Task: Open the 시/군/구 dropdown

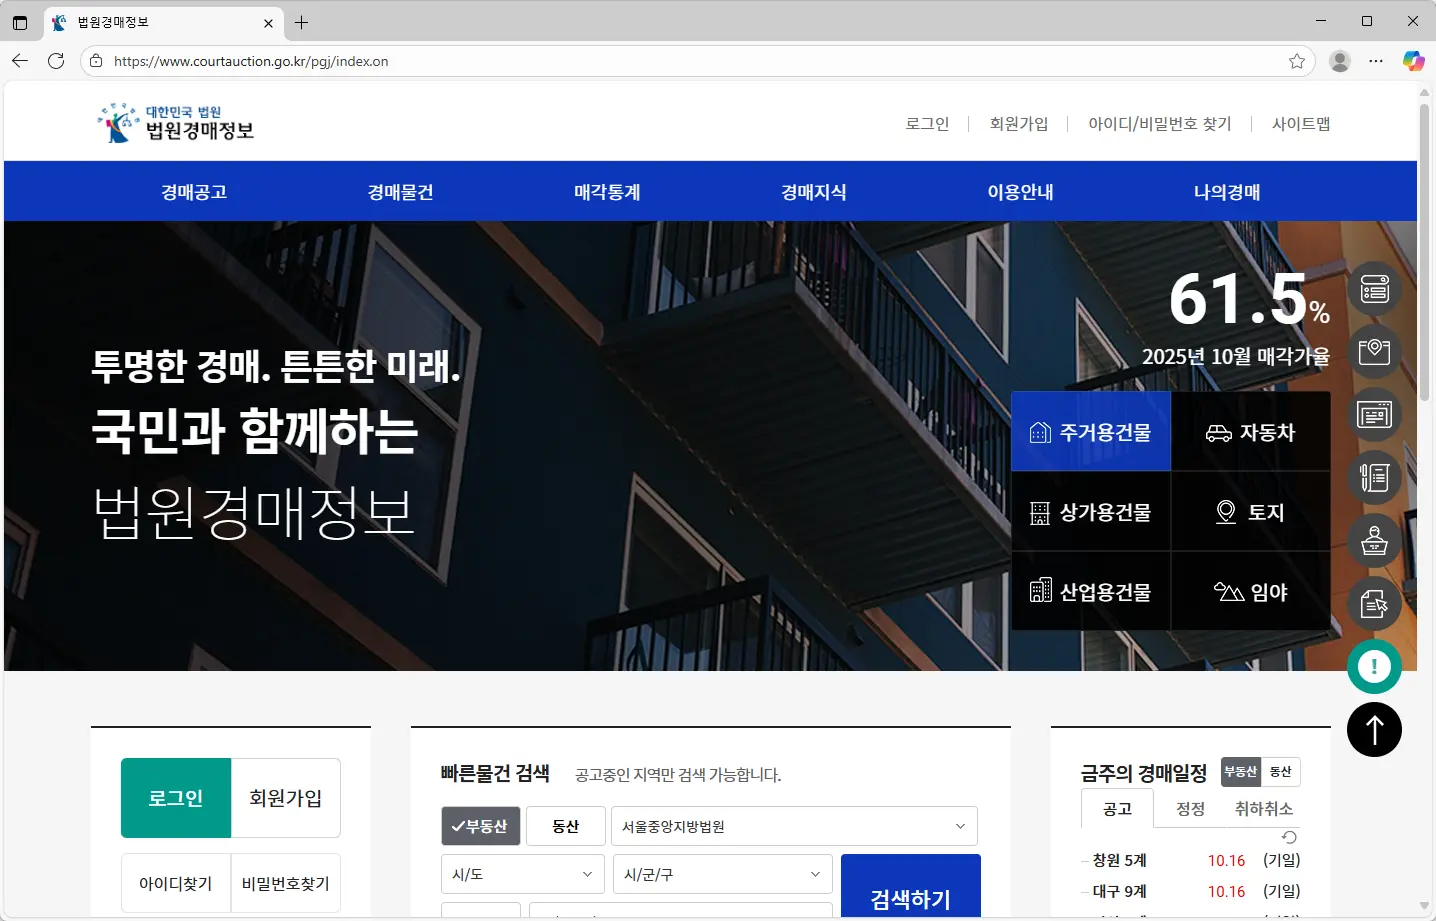Action: [722, 874]
